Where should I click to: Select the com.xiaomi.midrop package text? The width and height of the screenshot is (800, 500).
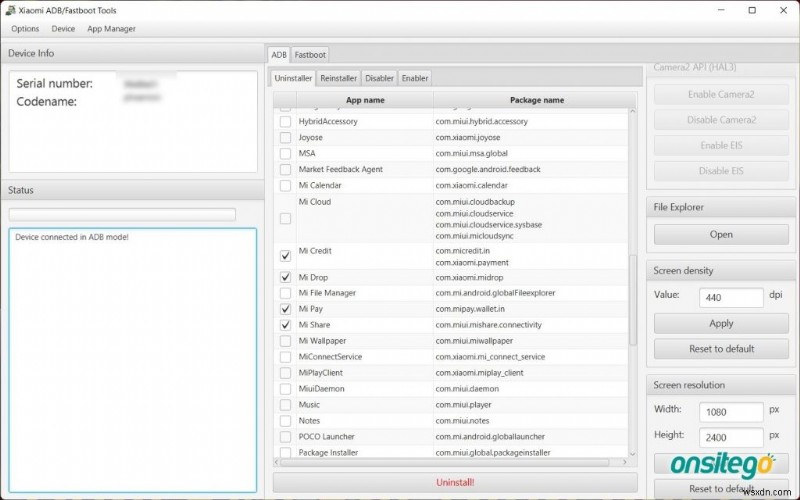tap(469, 278)
